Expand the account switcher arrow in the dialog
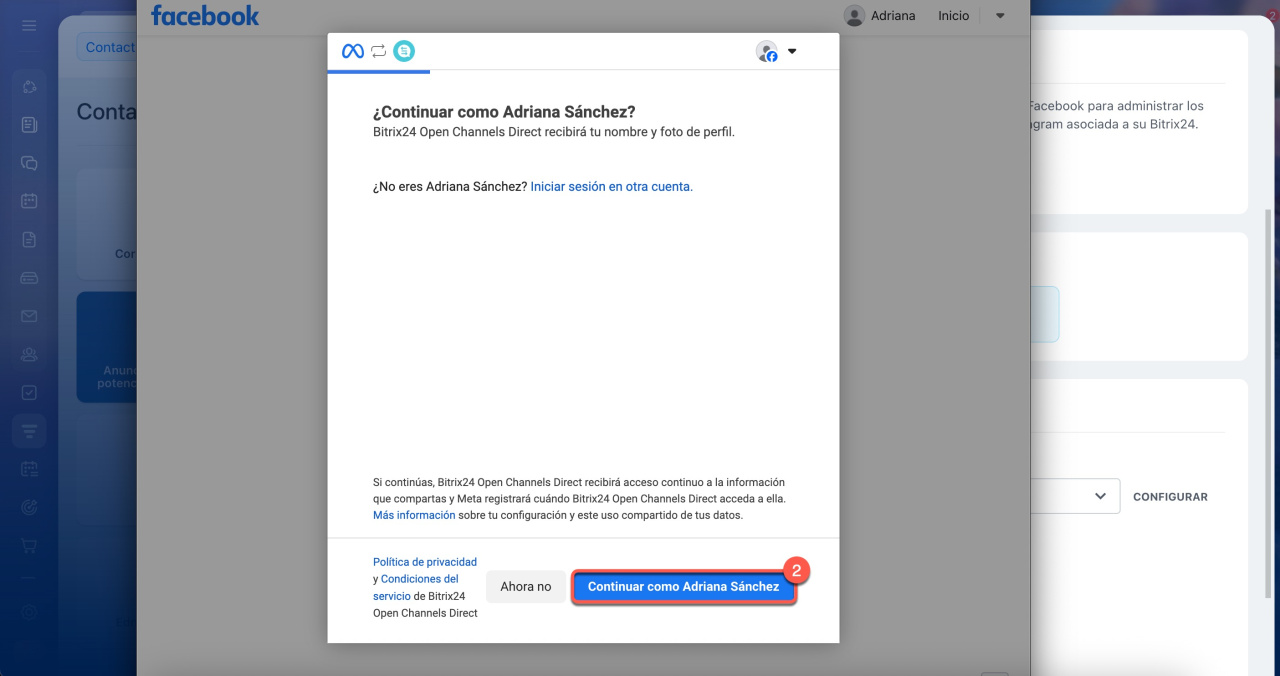 pyautogui.click(x=792, y=51)
